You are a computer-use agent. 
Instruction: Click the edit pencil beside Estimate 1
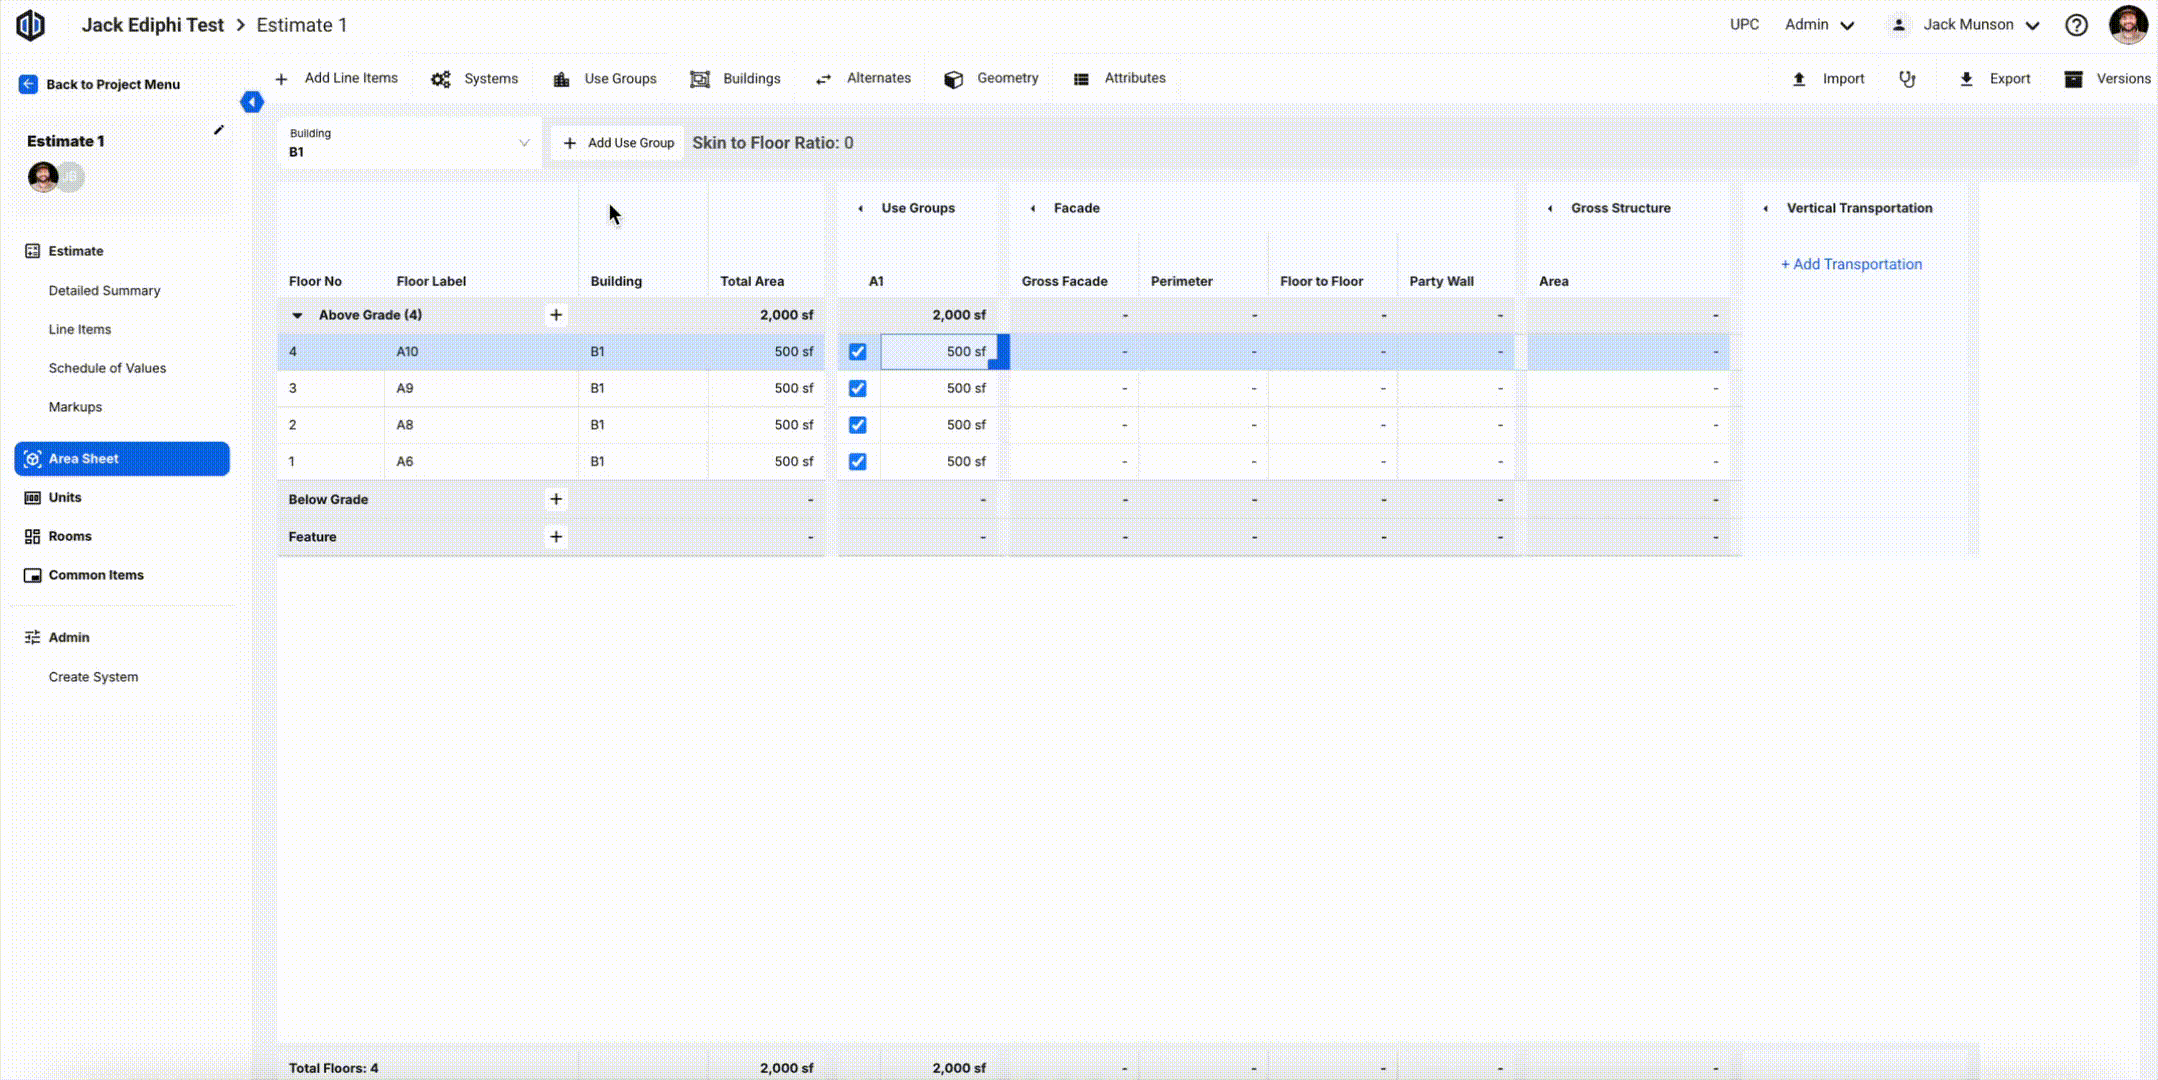coord(219,130)
